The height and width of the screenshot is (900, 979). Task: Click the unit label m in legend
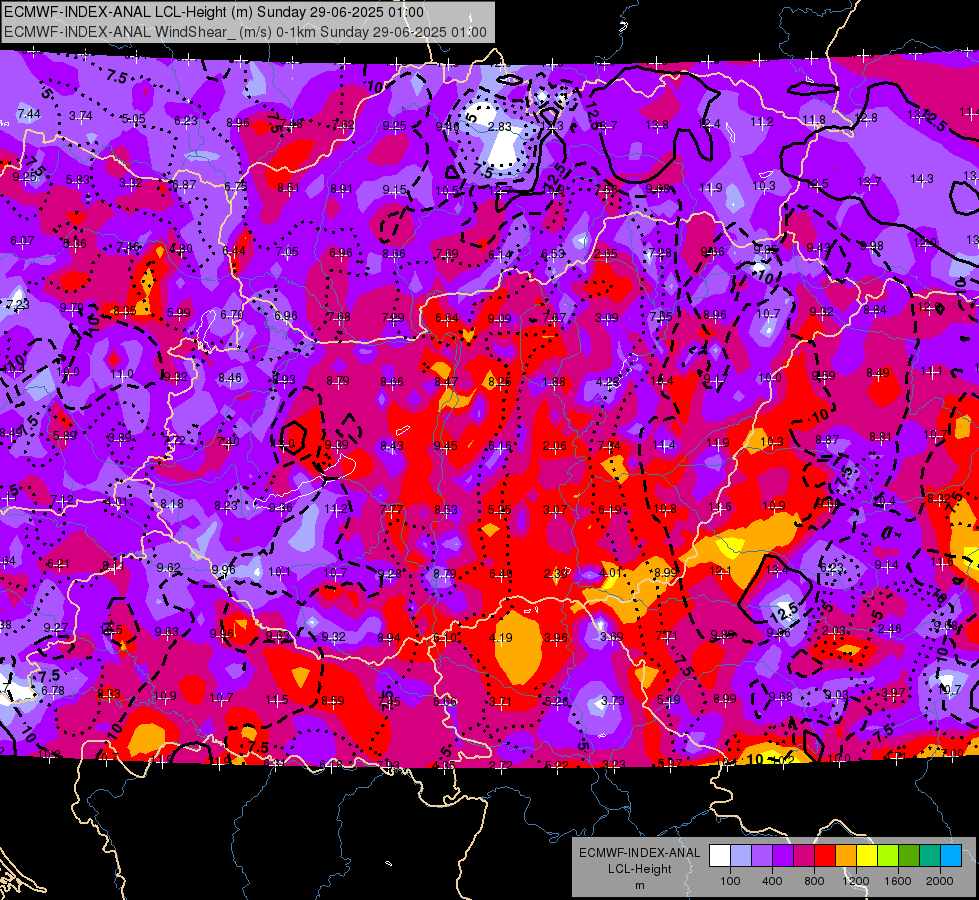pos(639,886)
